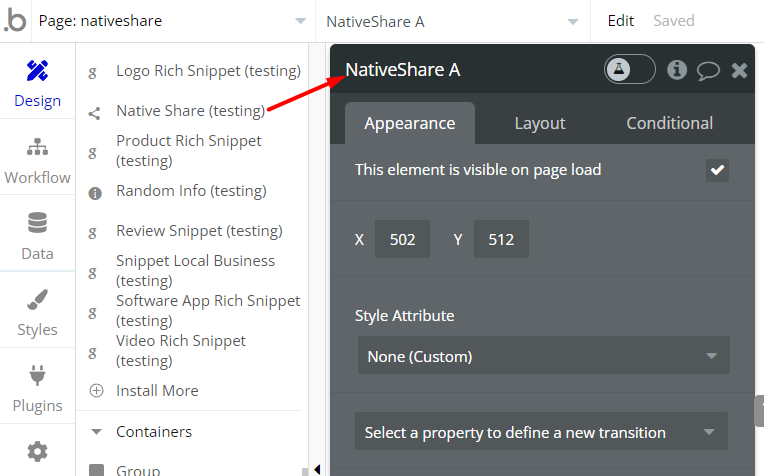The image size is (764, 476).
Task: Select Native Share (testing) element
Action: point(190,111)
